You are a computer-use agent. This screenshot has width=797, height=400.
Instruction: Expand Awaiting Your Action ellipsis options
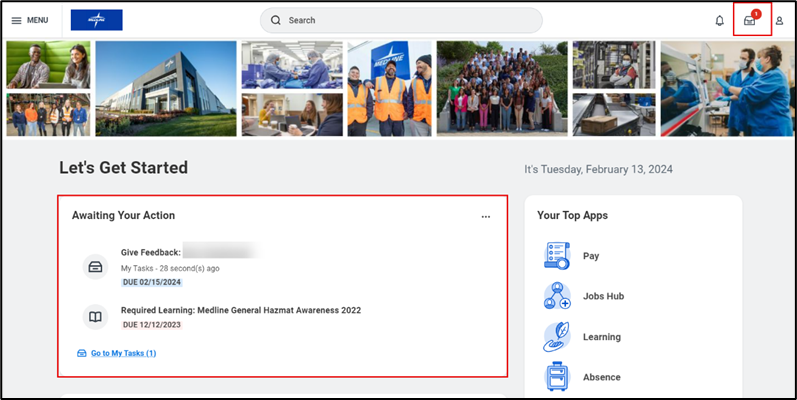pos(486,216)
